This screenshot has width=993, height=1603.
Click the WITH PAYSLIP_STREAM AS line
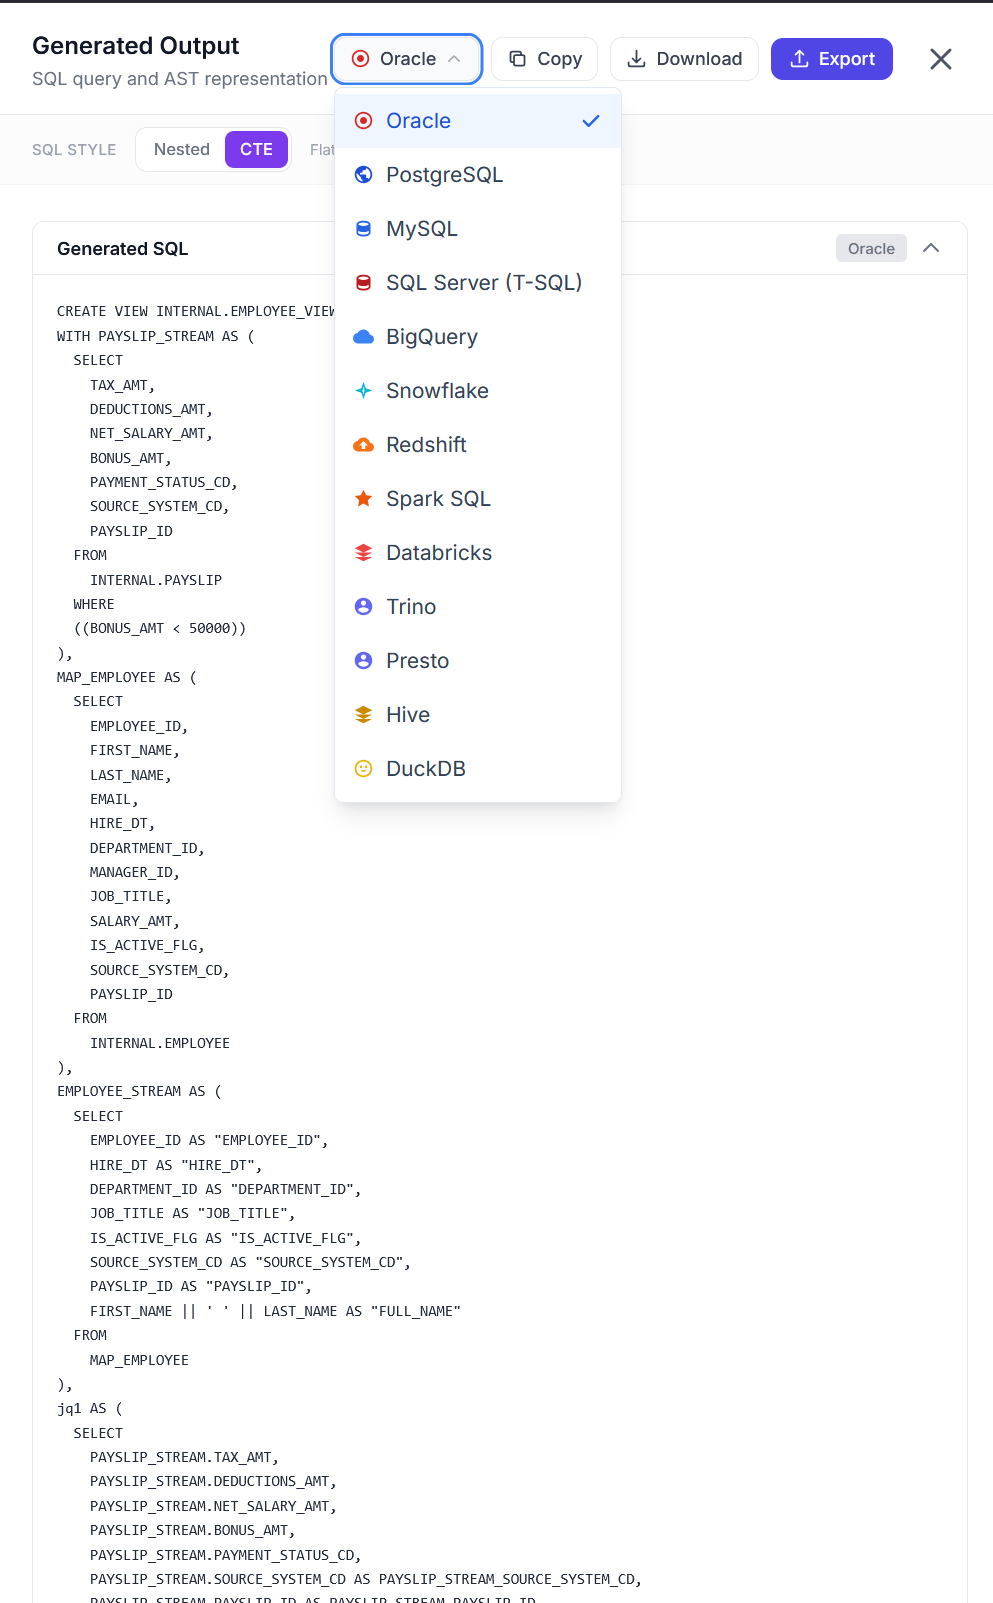(156, 336)
